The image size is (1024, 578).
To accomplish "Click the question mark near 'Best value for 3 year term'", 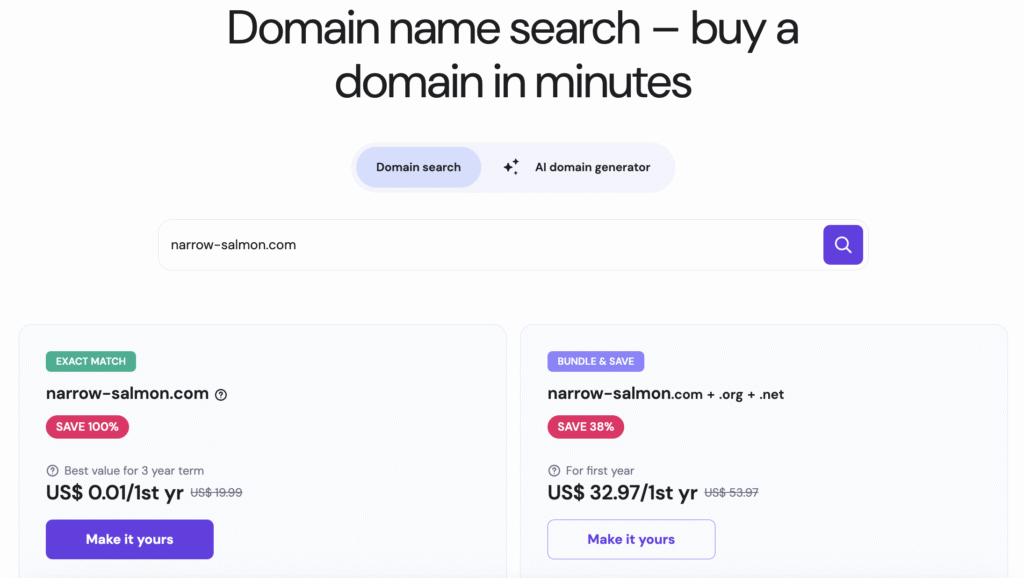I will tap(52, 470).
